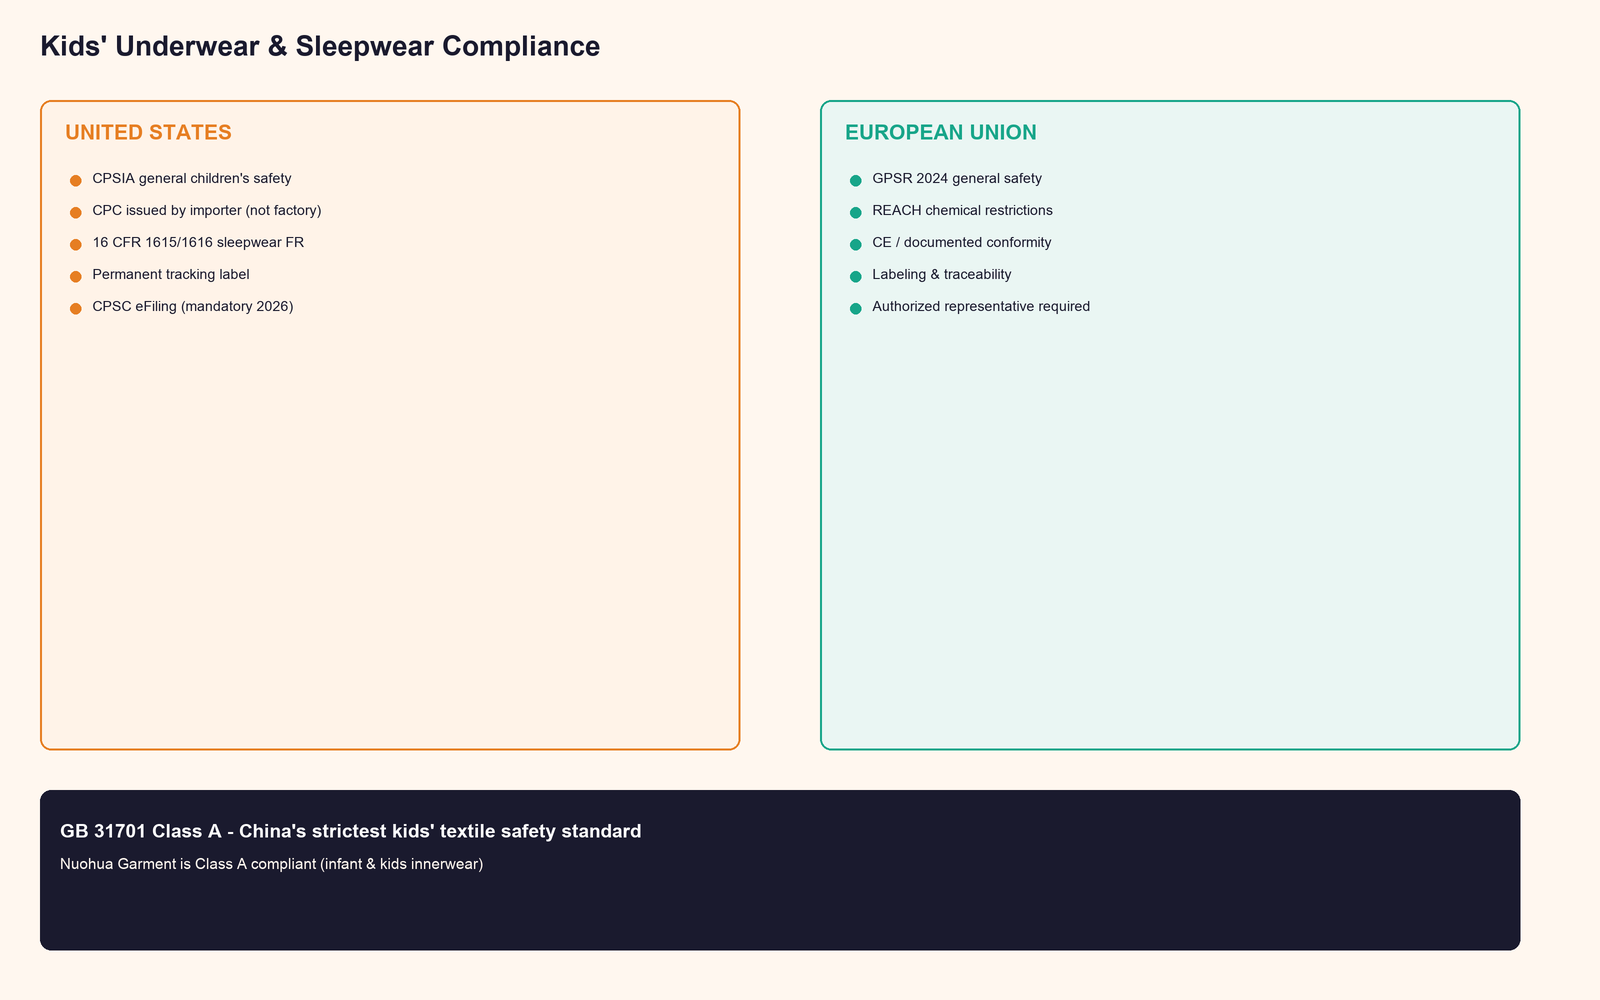Select the UNITED STATES heading
Viewport: 1600px width, 1000px height.
coord(148,132)
